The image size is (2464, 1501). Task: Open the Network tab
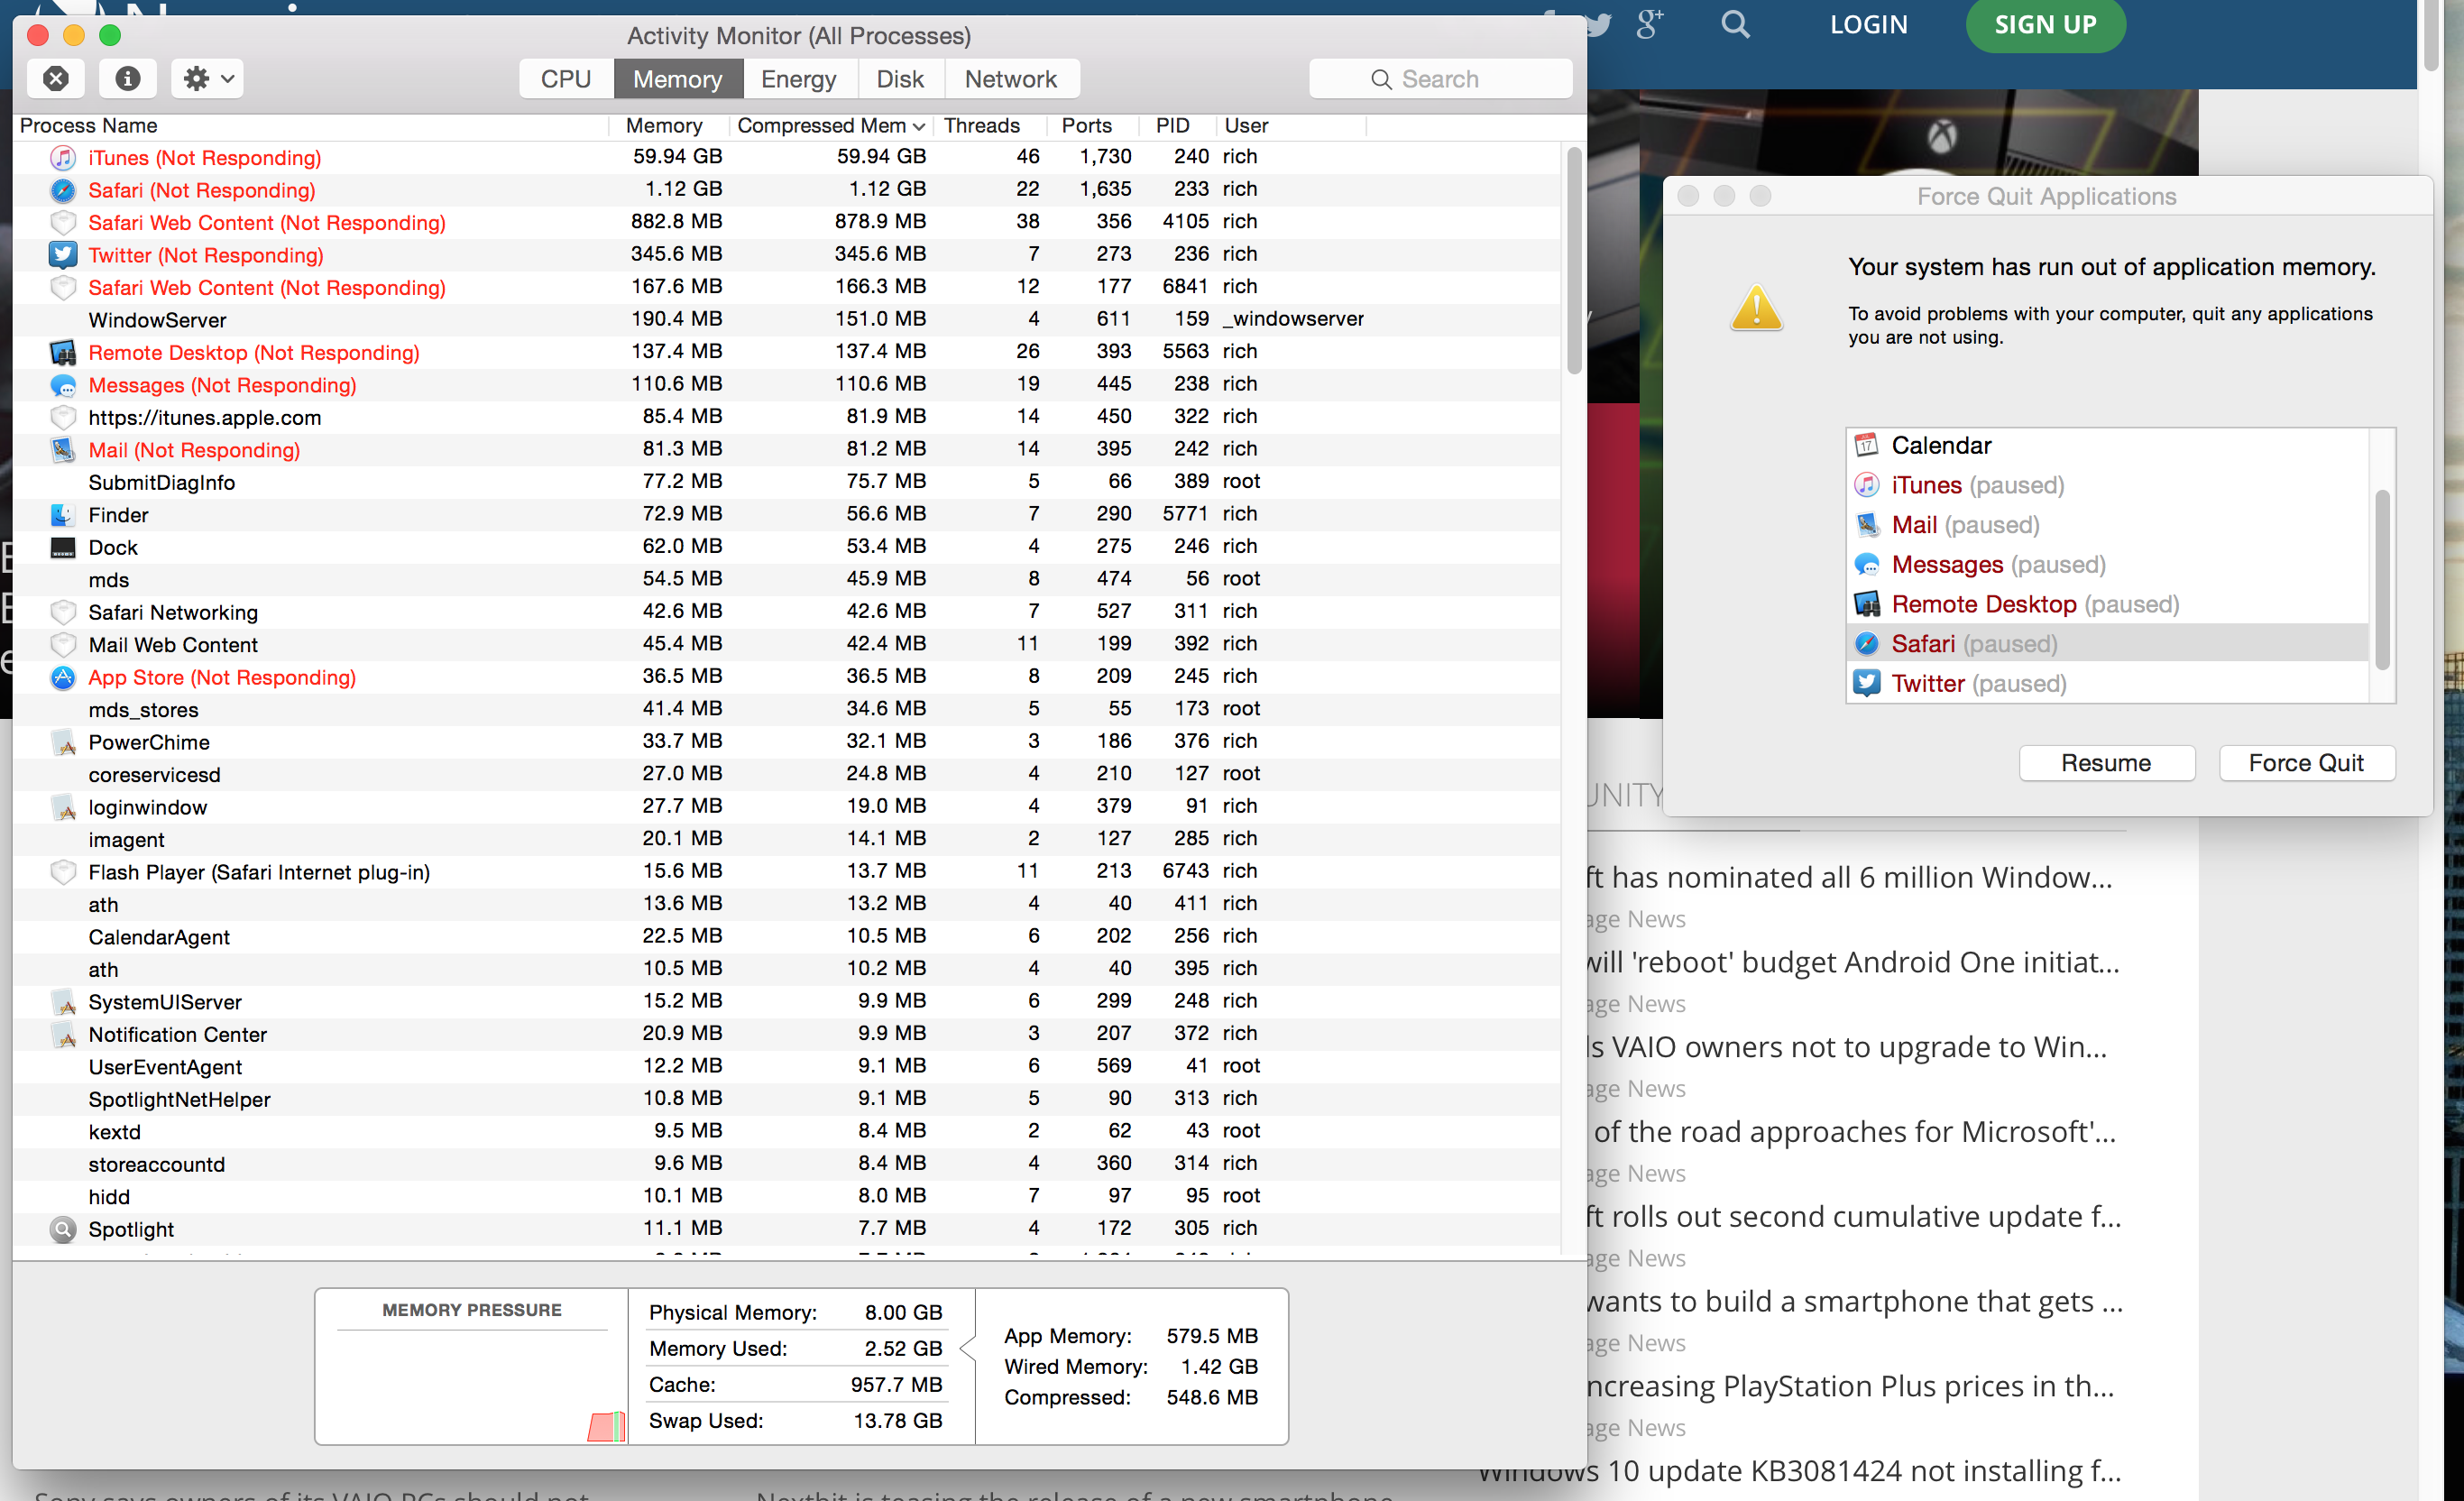[1010, 79]
